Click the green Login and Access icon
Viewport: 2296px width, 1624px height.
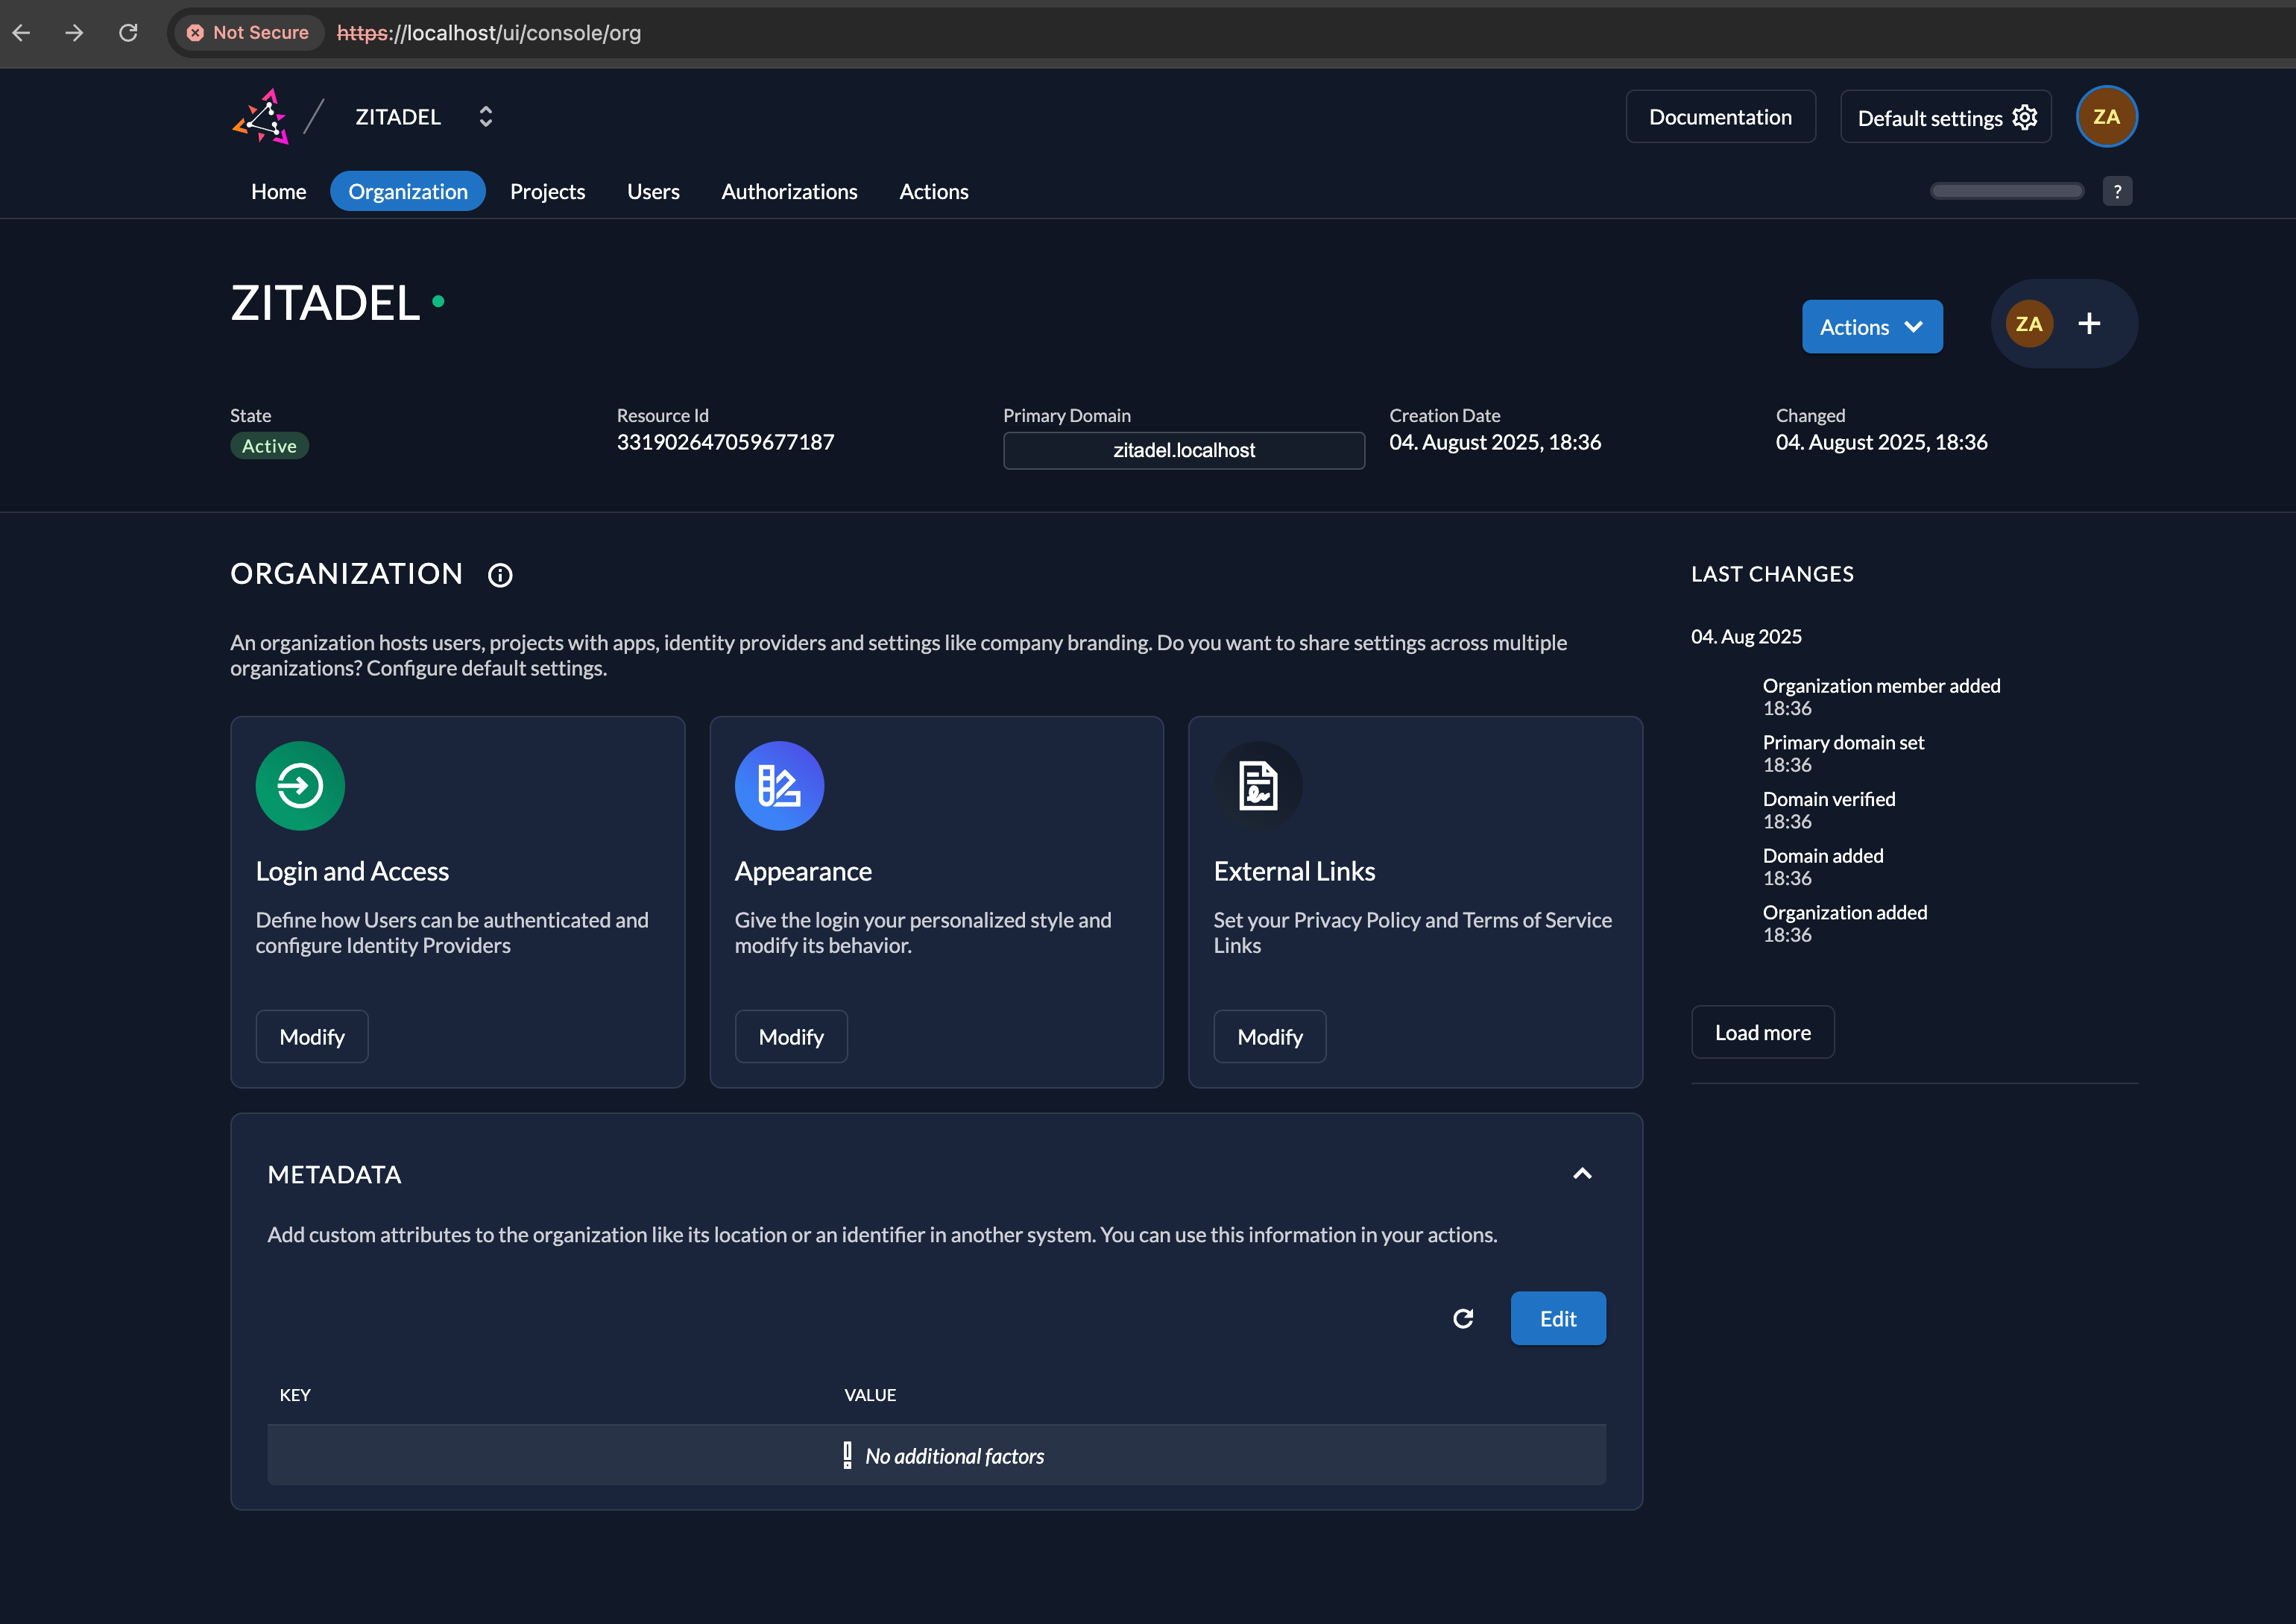[300, 786]
